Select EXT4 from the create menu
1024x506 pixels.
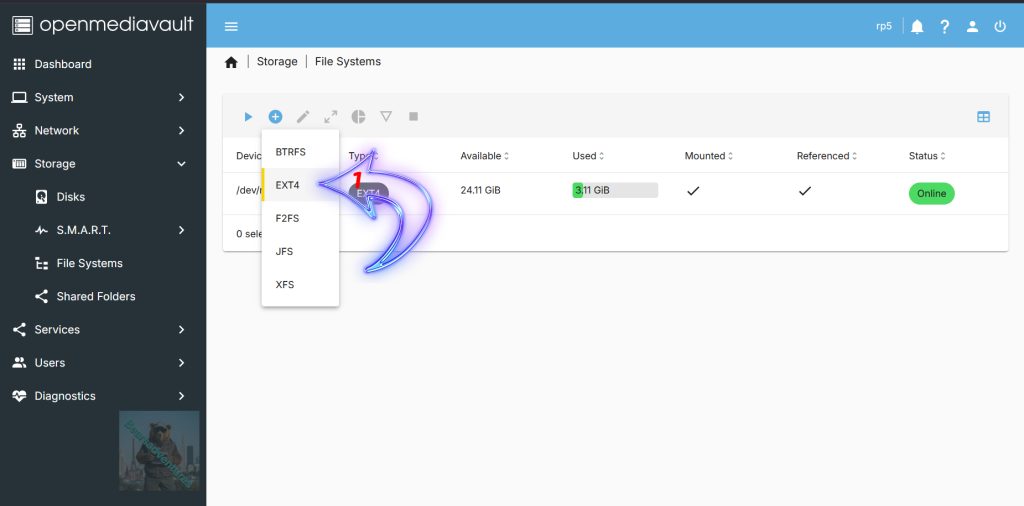[x=300, y=185]
